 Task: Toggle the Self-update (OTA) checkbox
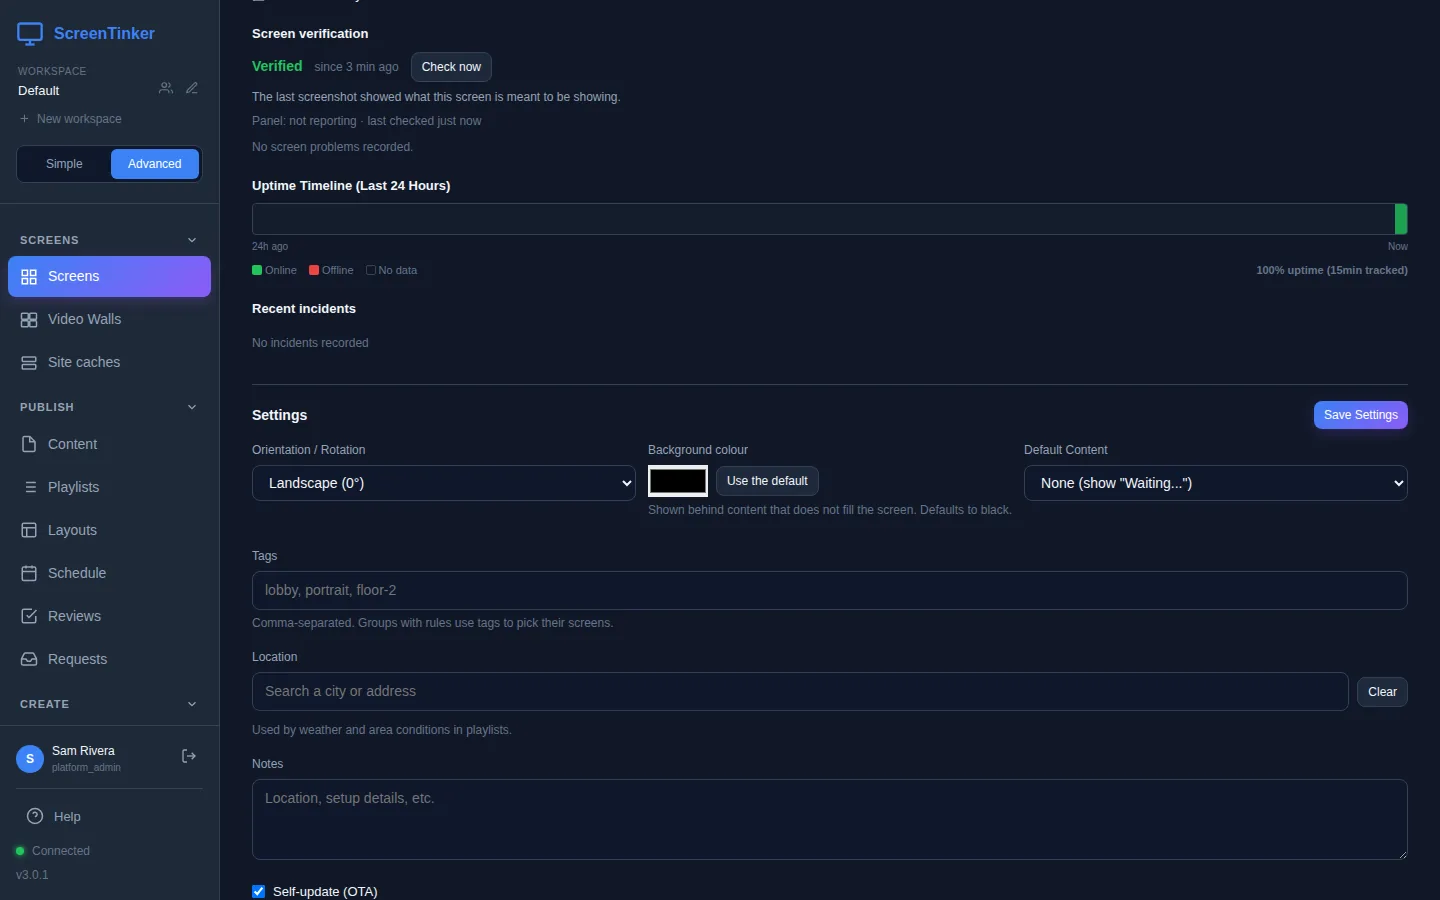pyautogui.click(x=259, y=891)
